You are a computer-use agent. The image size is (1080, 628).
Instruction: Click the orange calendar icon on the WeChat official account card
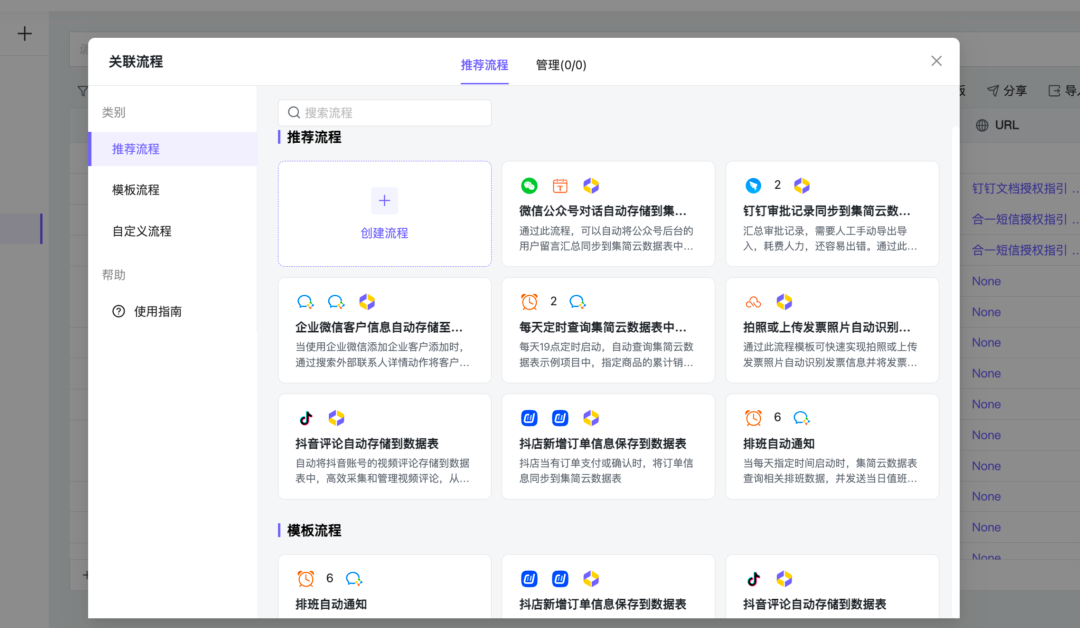560,185
